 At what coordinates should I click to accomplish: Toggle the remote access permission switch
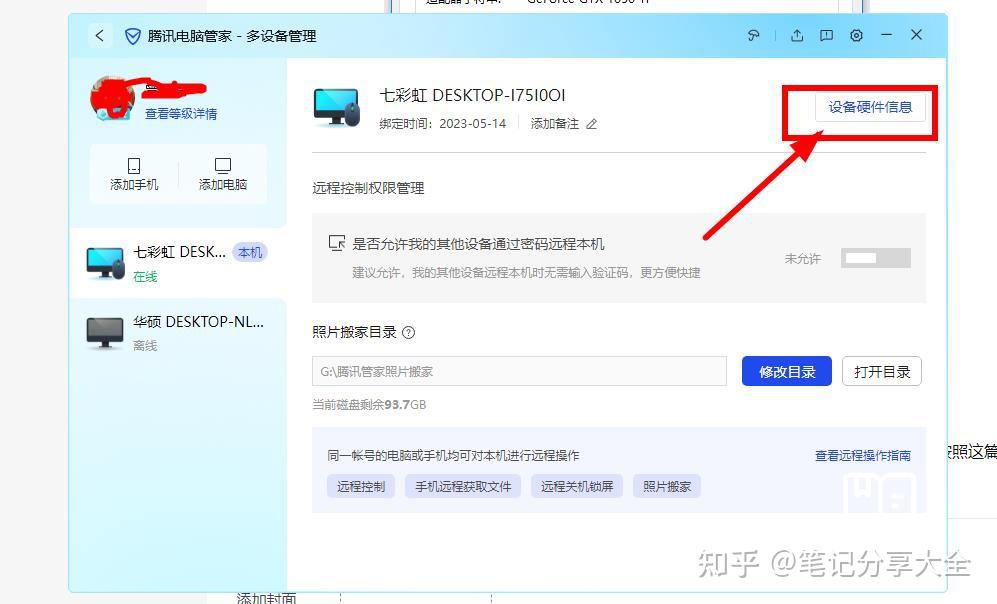click(876, 258)
